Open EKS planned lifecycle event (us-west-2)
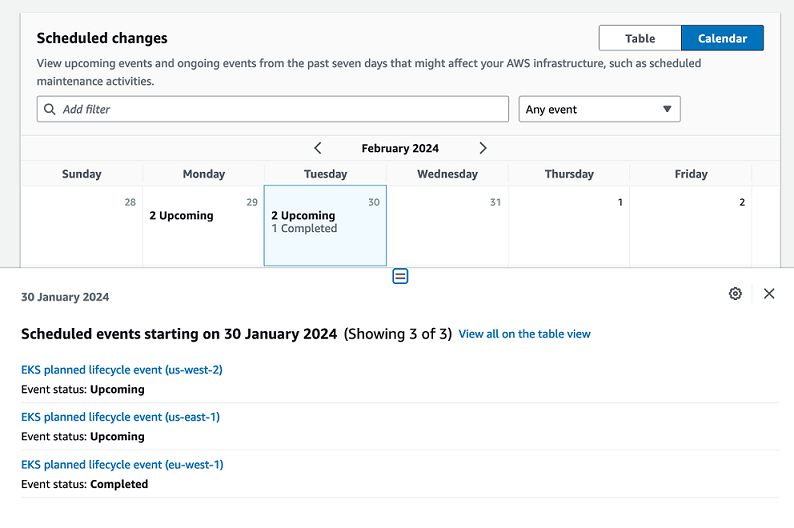Viewport: 794px width, 528px height. pyautogui.click(x=122, y=370)
